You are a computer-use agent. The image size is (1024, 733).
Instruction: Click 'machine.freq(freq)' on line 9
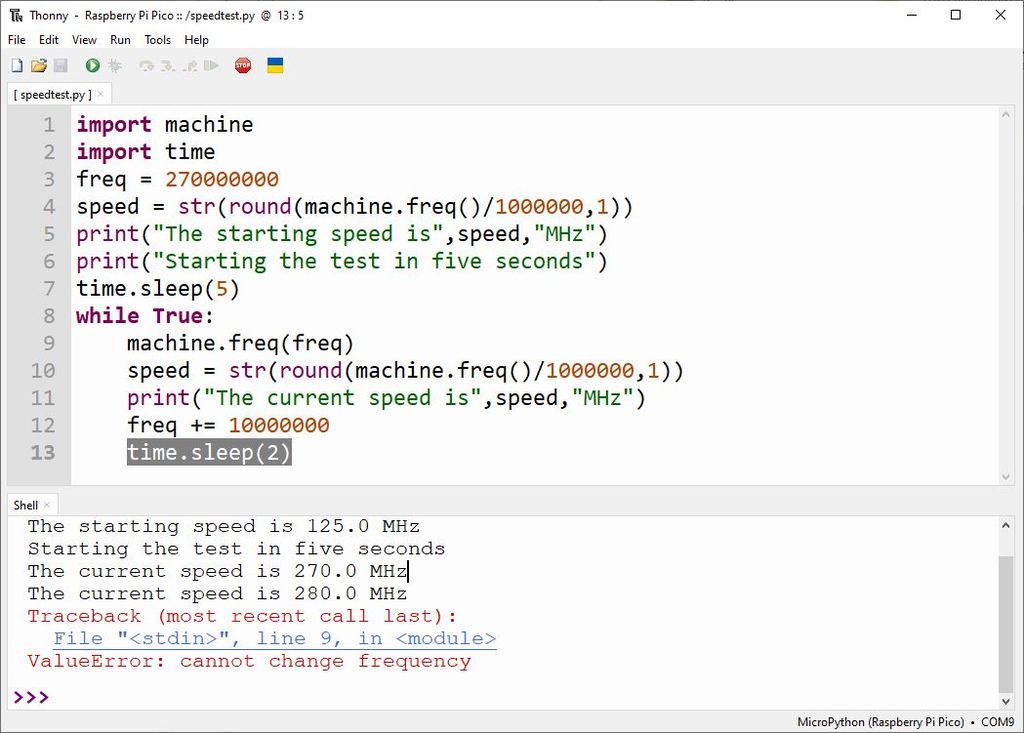[240, 343]
